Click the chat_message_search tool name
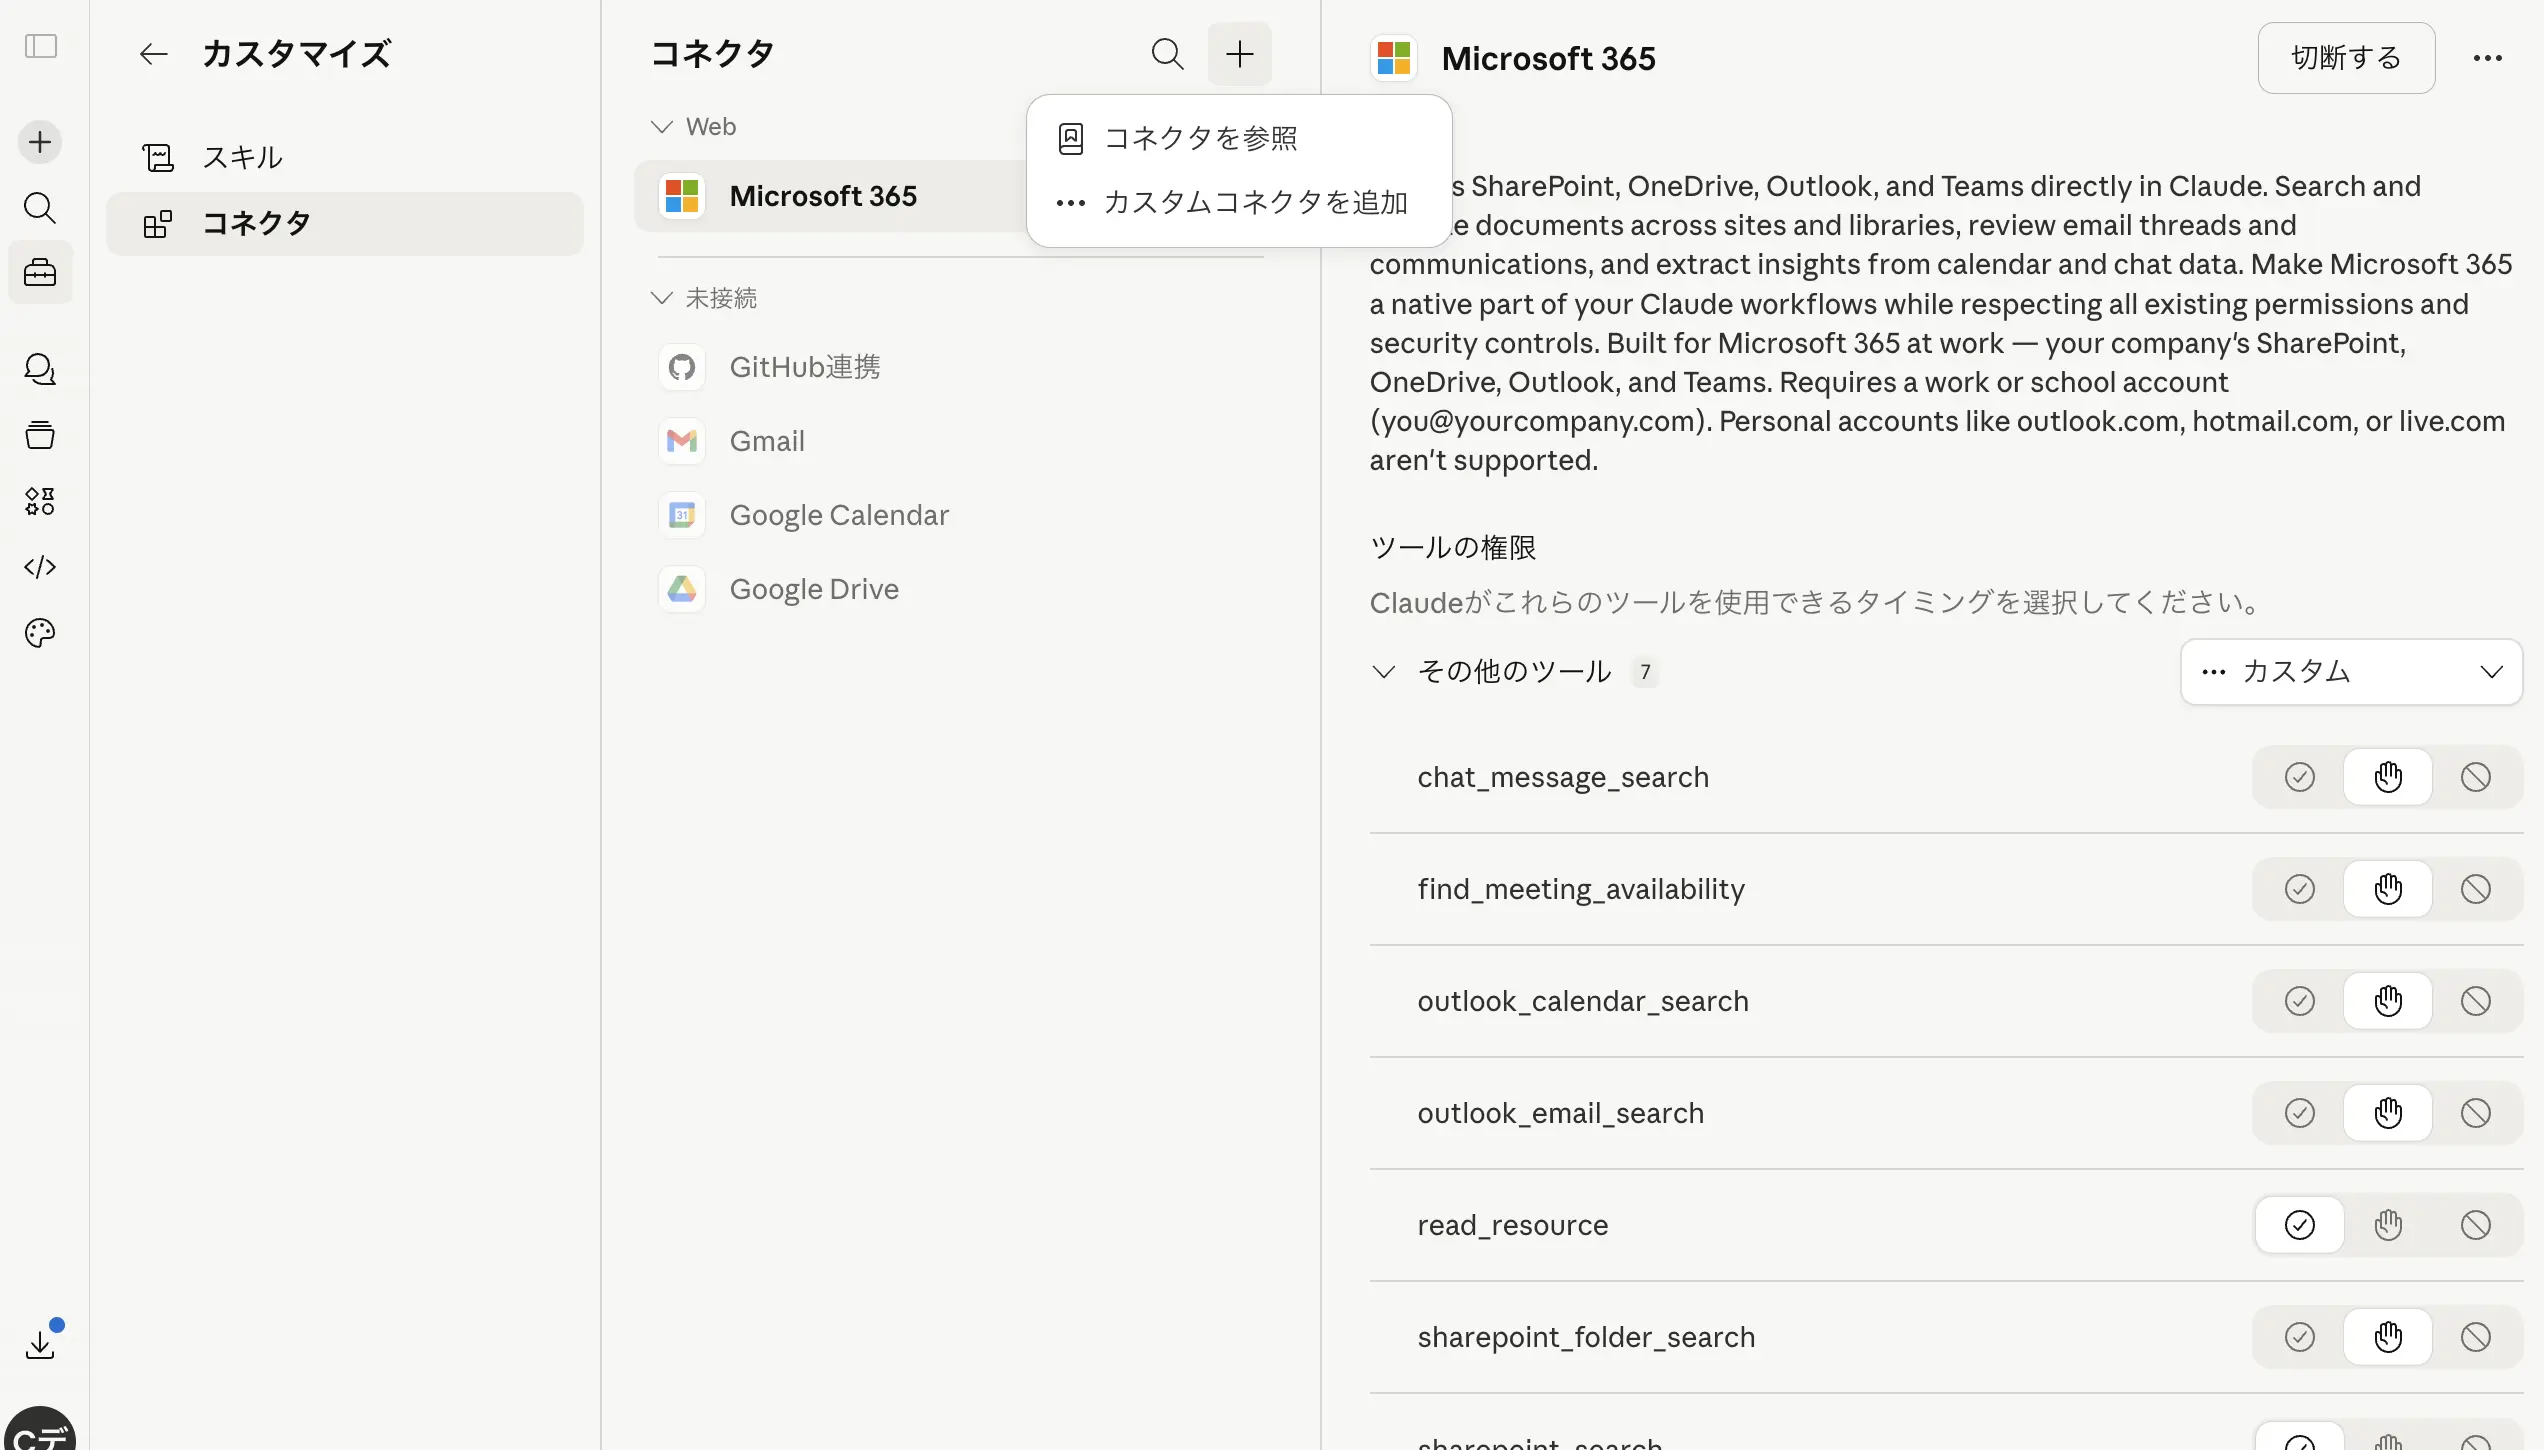2544x1450 pixels. (x=1563, y=777)
